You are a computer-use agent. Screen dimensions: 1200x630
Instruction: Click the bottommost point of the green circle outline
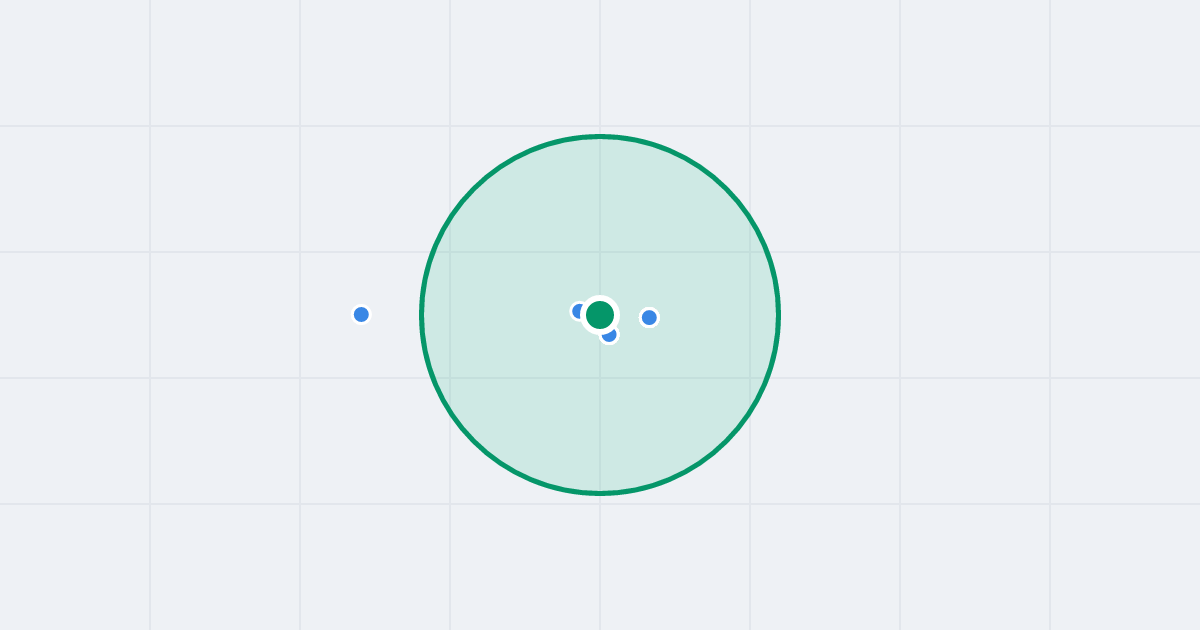(x=600, y=493)
